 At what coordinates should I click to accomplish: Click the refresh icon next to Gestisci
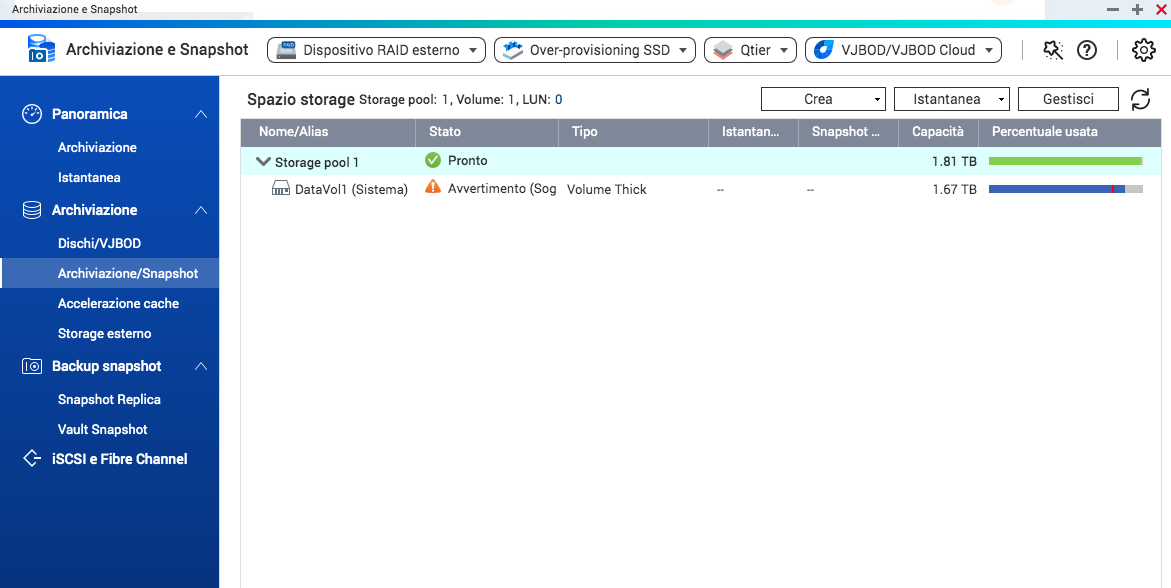(x=1140, y=99)
